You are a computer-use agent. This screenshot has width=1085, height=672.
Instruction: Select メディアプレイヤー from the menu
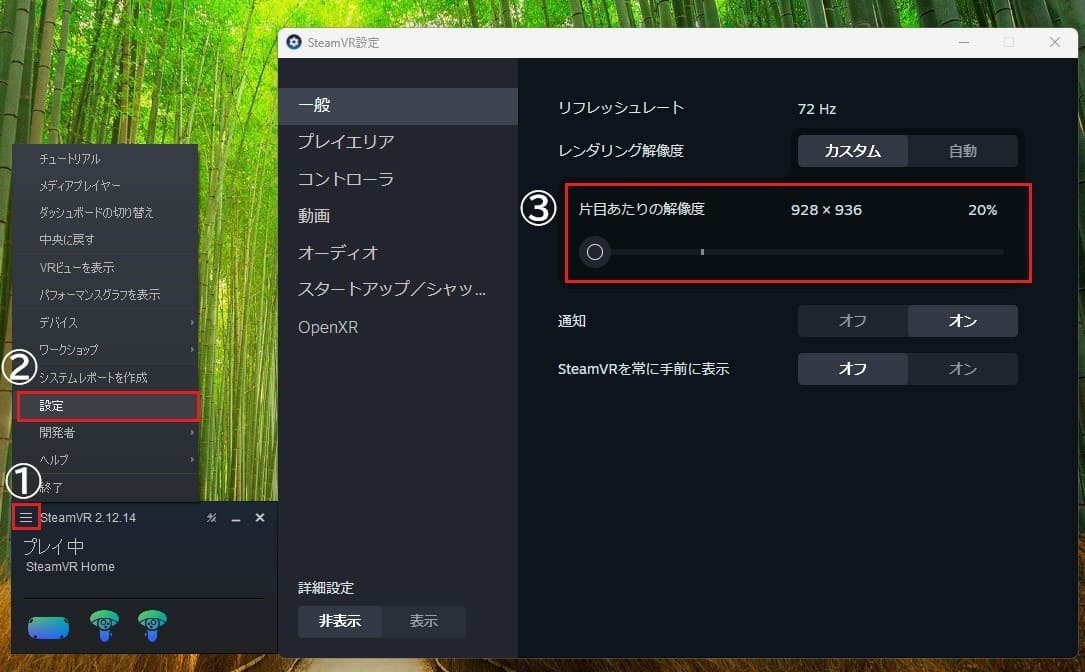(105, 185)
